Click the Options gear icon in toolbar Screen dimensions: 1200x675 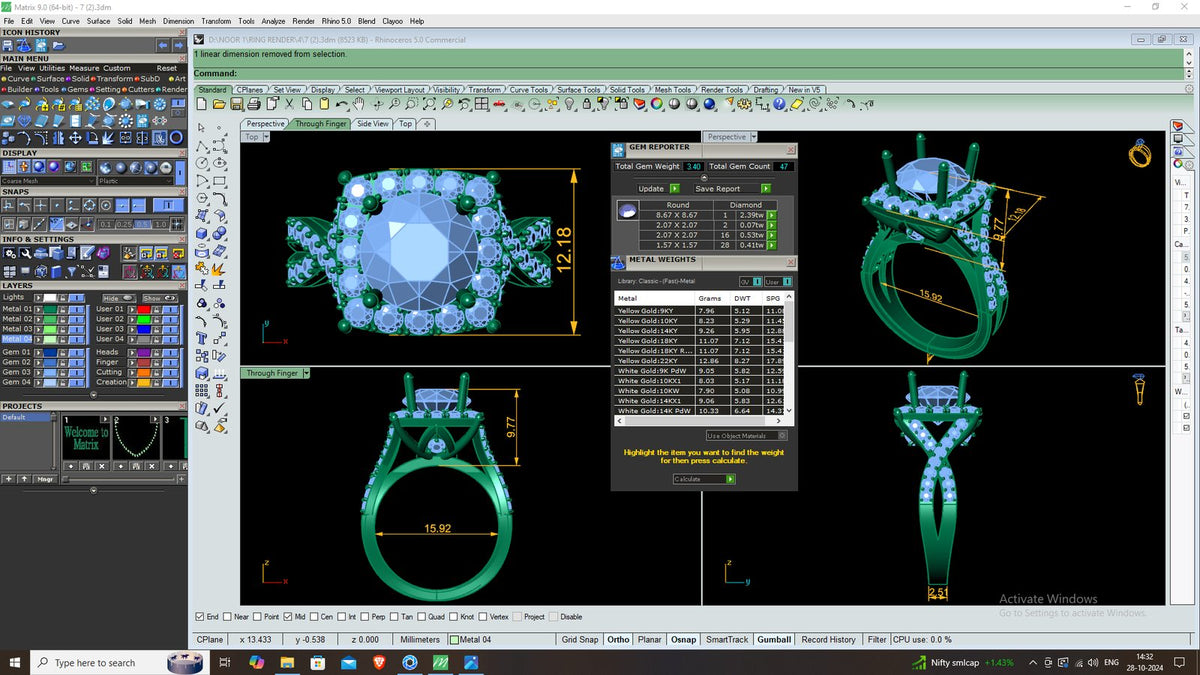[x=743, y=104]
